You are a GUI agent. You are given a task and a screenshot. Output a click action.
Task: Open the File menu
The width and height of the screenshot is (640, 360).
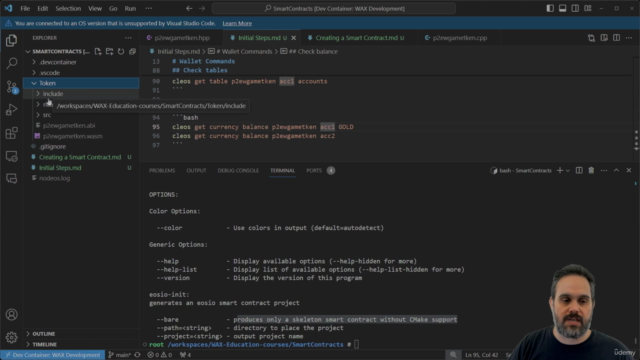pyautogui.click(x=25, y=8)
